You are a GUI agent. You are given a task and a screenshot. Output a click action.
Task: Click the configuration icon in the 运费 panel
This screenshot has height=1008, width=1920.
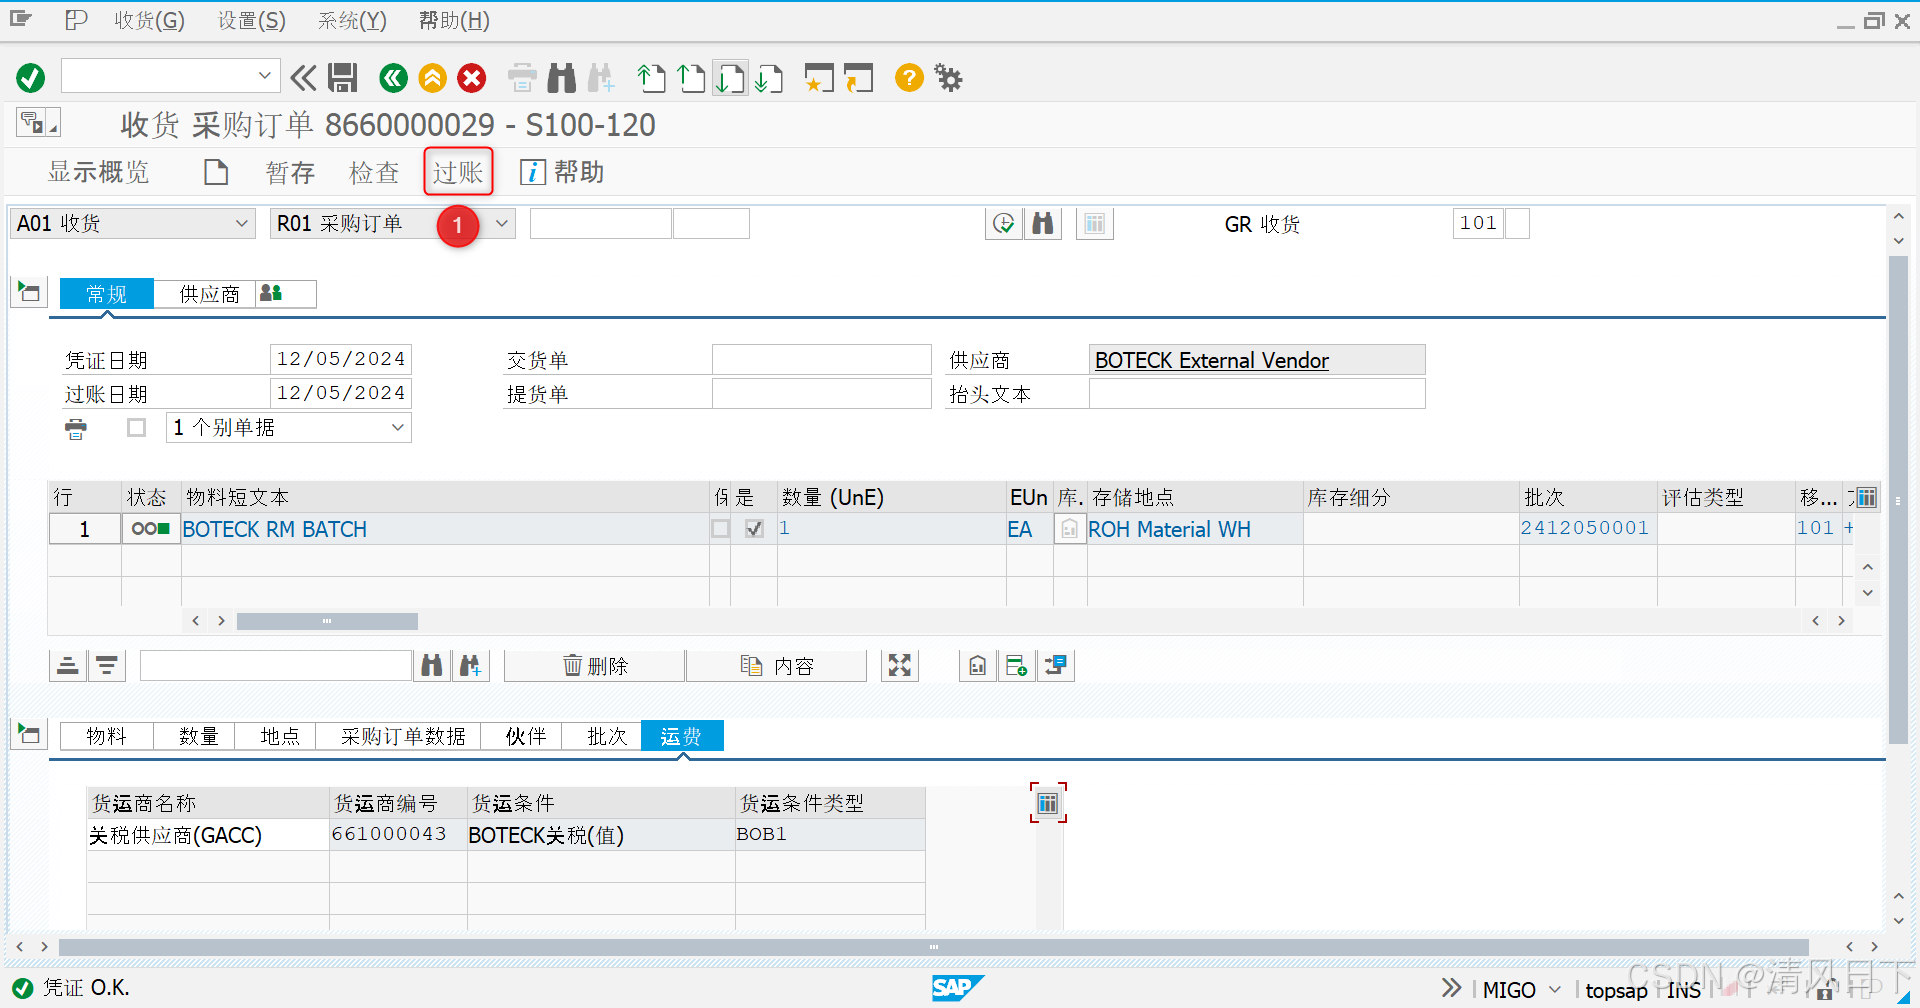pos(1048,803)
